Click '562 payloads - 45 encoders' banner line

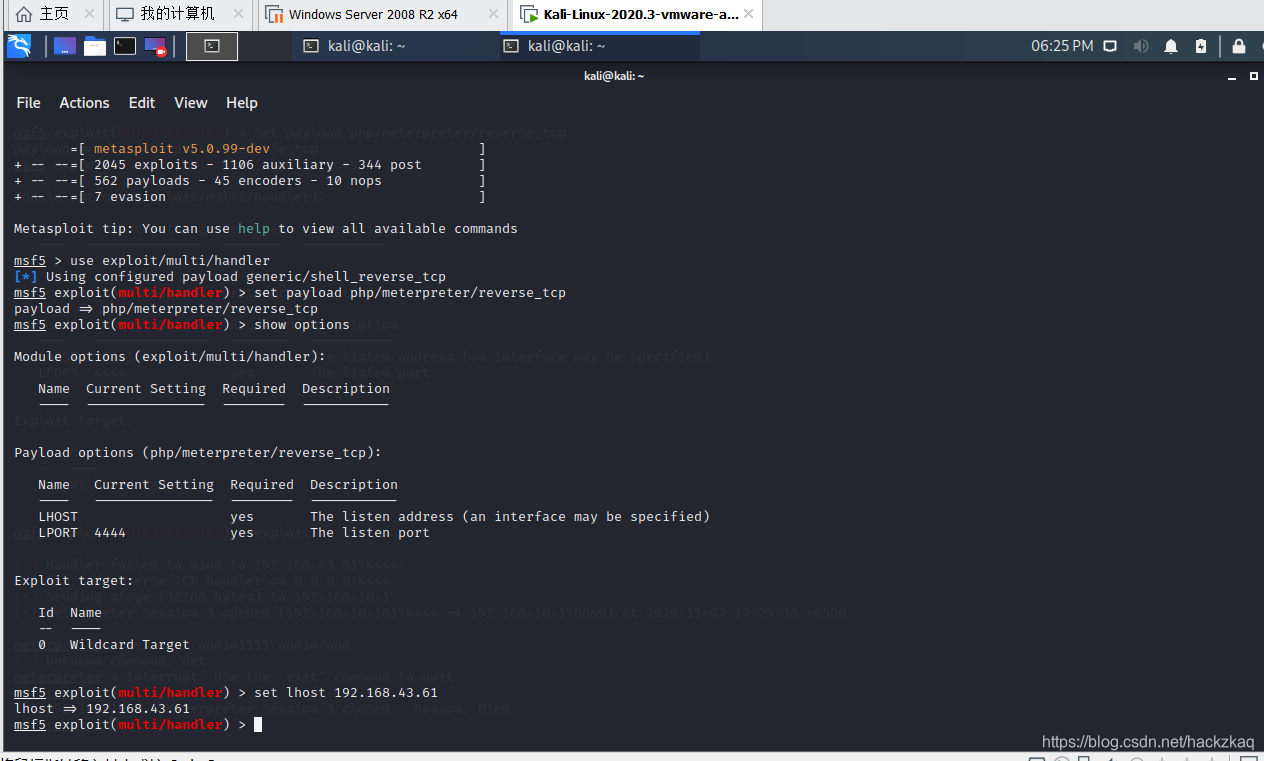tap(238, 181)
